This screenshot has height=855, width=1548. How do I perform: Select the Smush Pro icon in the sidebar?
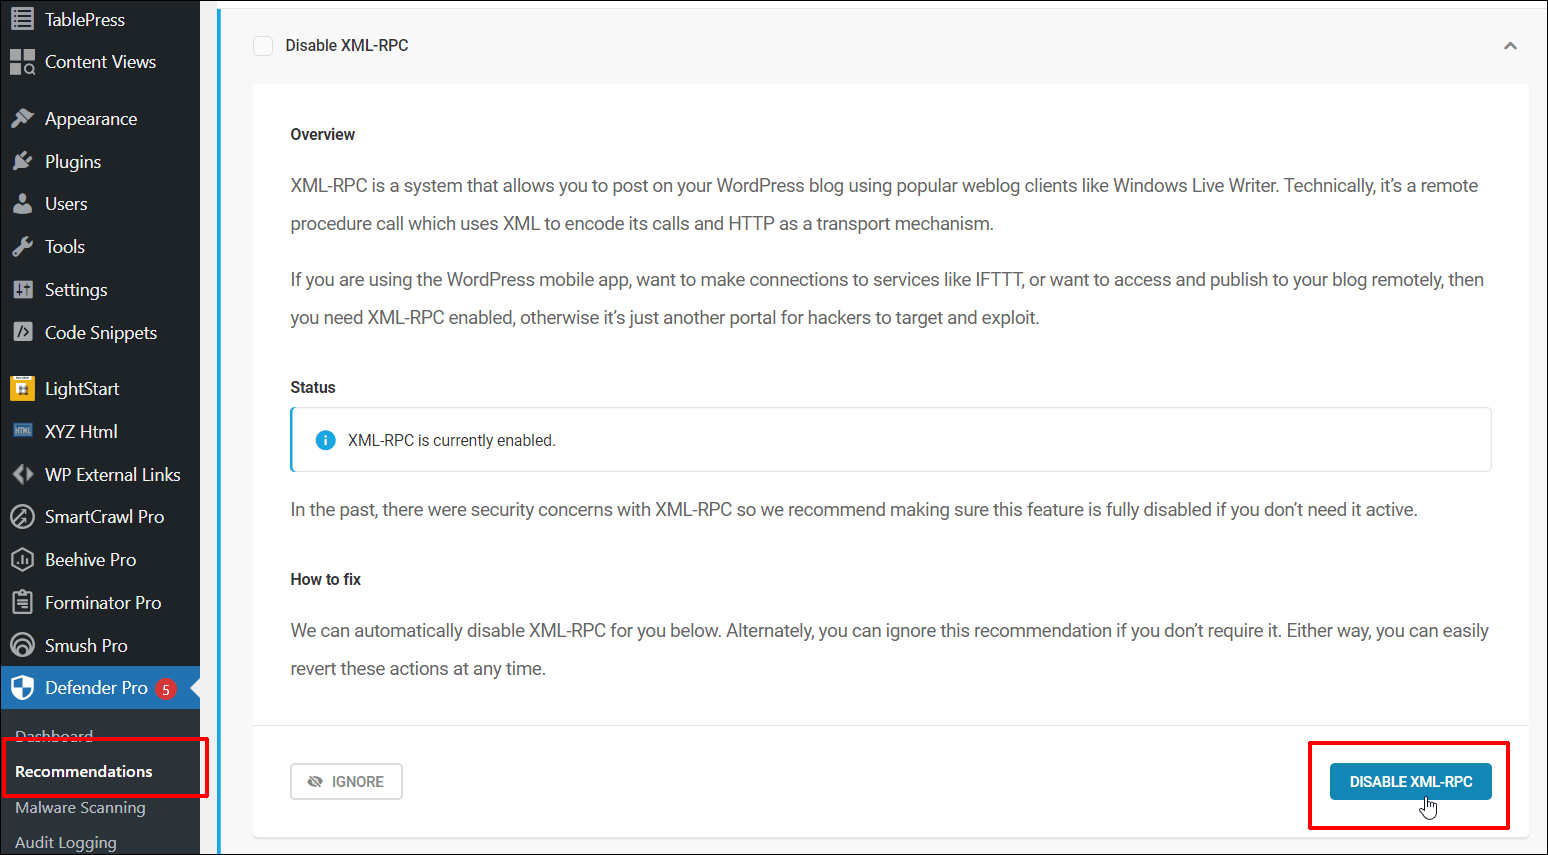coord(24,644)
